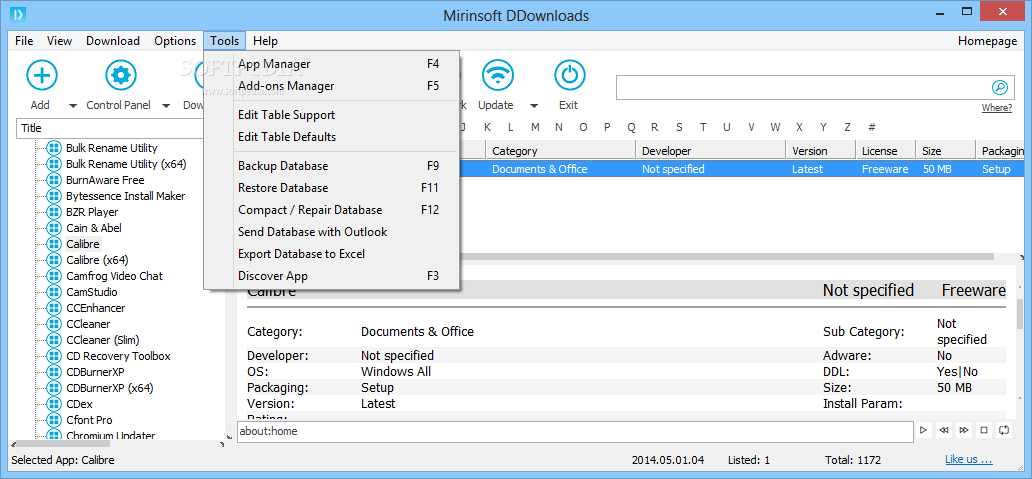
Task: Select Camfrog Video Chat in list
Action: (x=115, y=276)
